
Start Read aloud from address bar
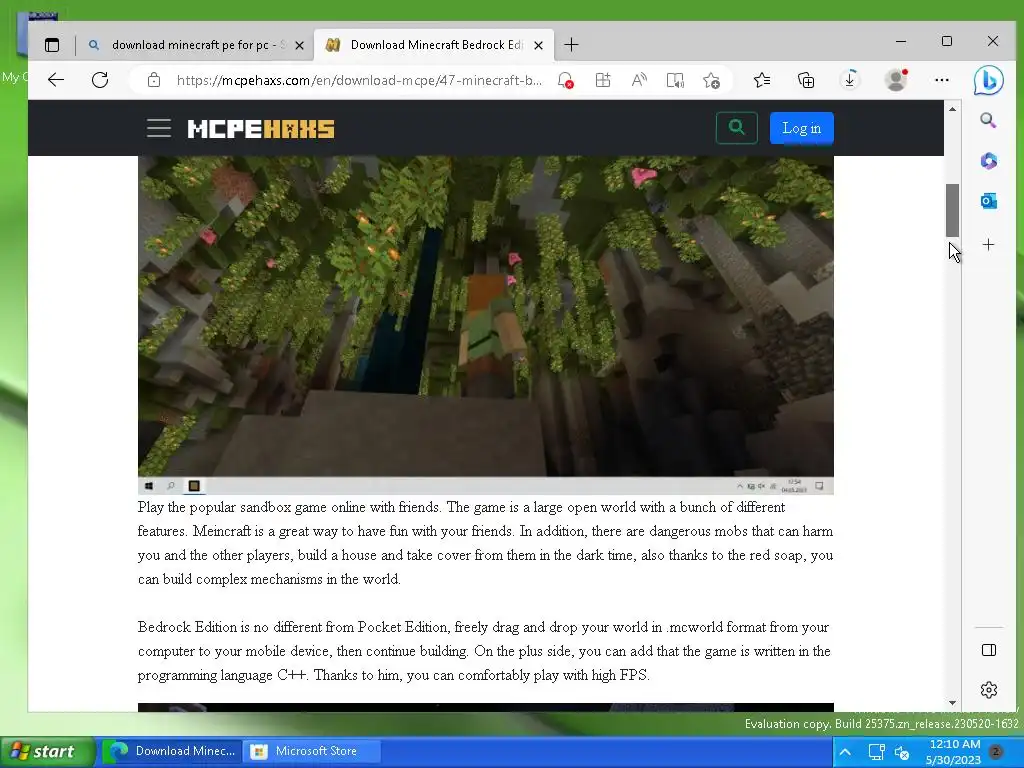[x=639, y=80]
